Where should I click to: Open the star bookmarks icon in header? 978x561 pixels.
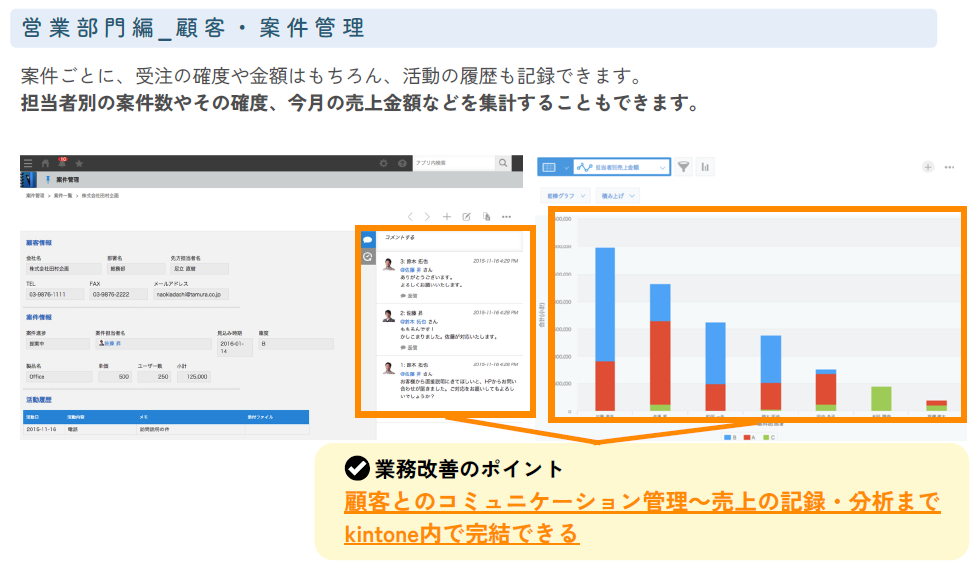click(x=79, y=163)
